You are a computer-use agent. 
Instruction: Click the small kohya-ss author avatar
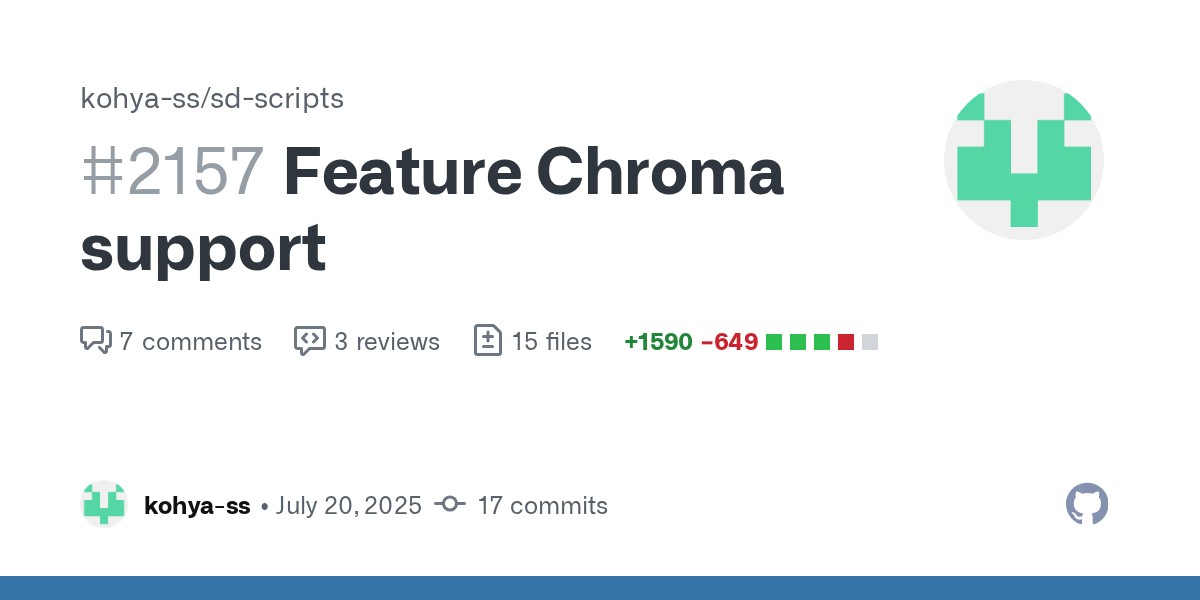click(104, 504)
